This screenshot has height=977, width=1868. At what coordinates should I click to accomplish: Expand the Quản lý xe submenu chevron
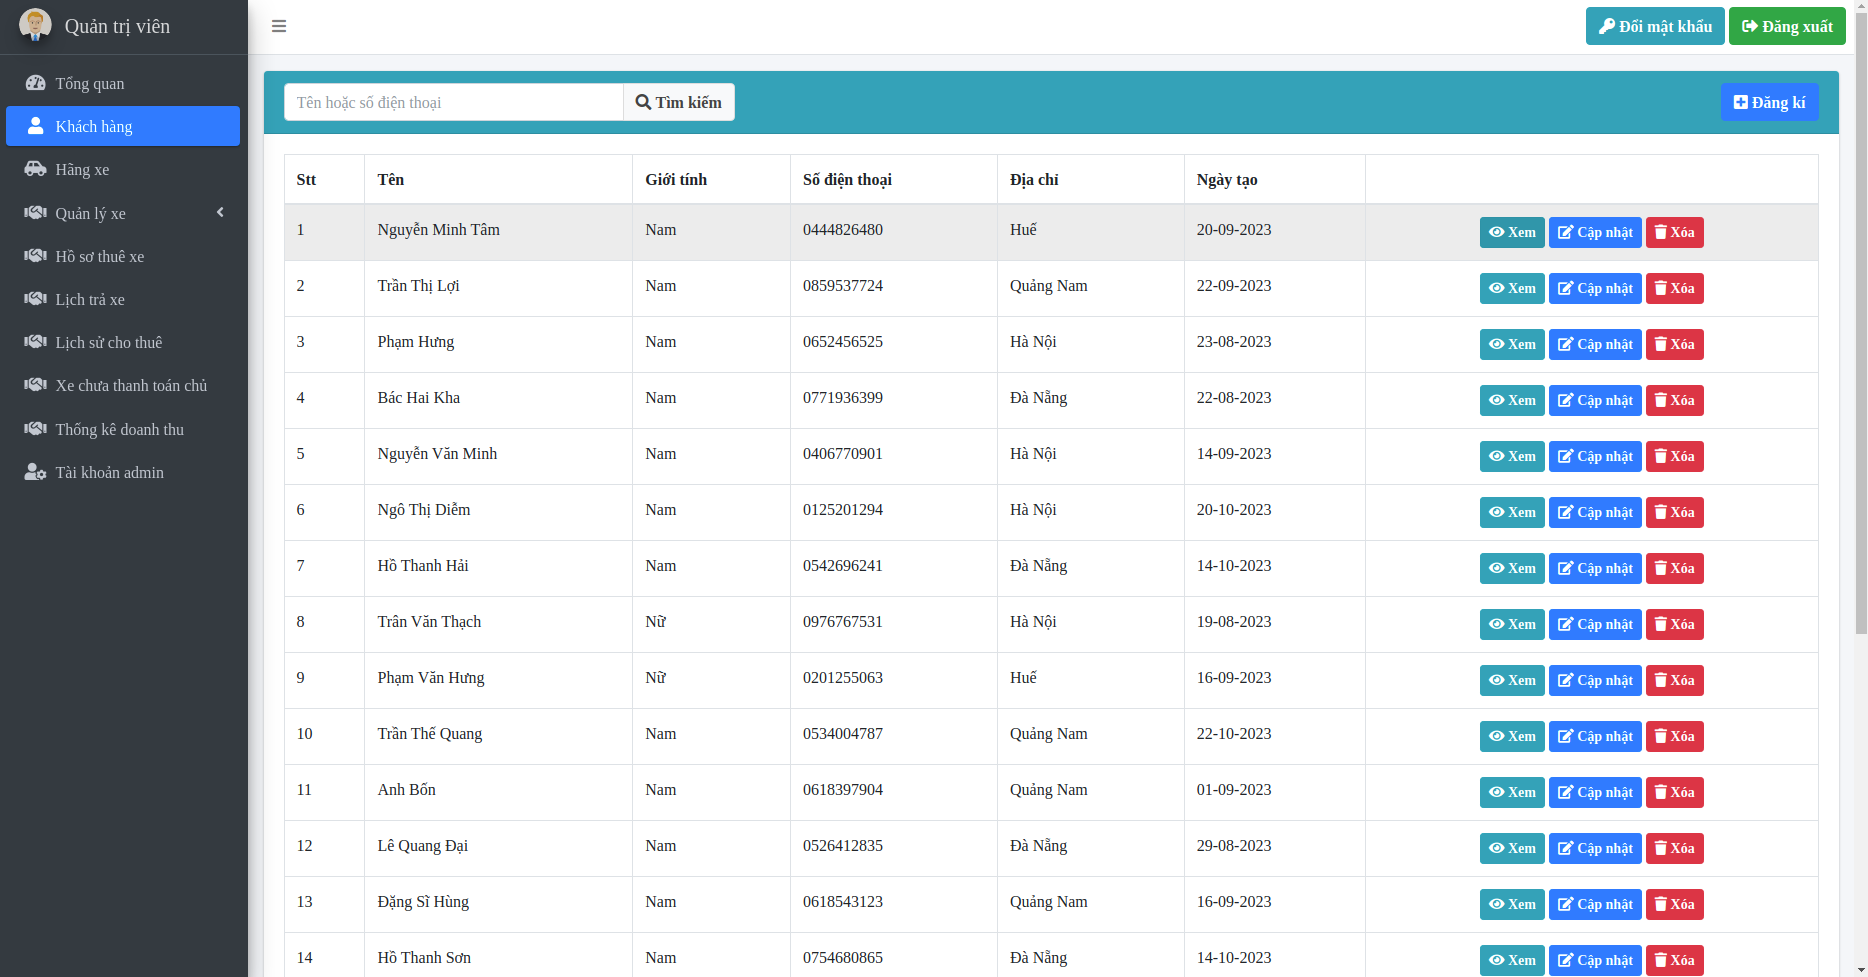pyautogui.click(x=220, y=213)
